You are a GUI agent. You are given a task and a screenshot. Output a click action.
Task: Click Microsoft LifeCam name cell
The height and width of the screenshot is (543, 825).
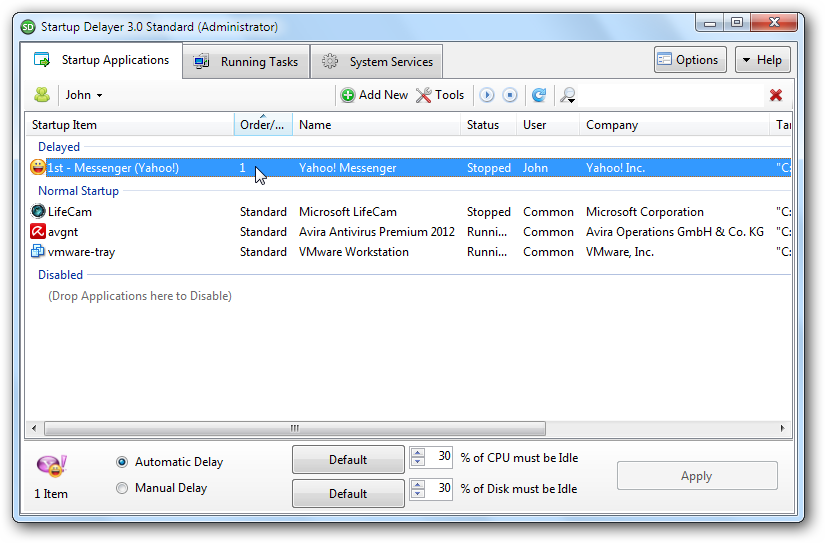pos(348,212)
